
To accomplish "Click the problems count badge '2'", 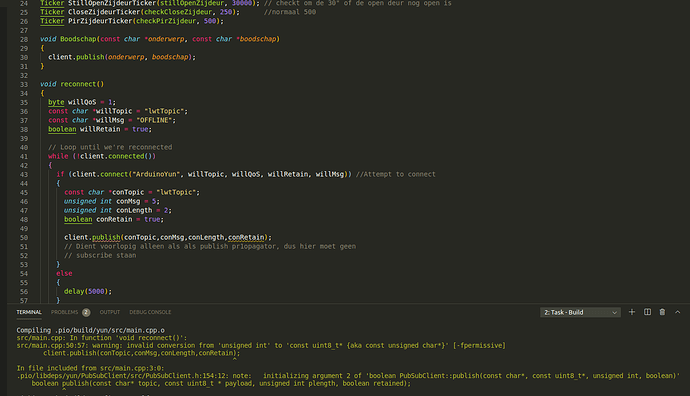I will tap(86, 312).
